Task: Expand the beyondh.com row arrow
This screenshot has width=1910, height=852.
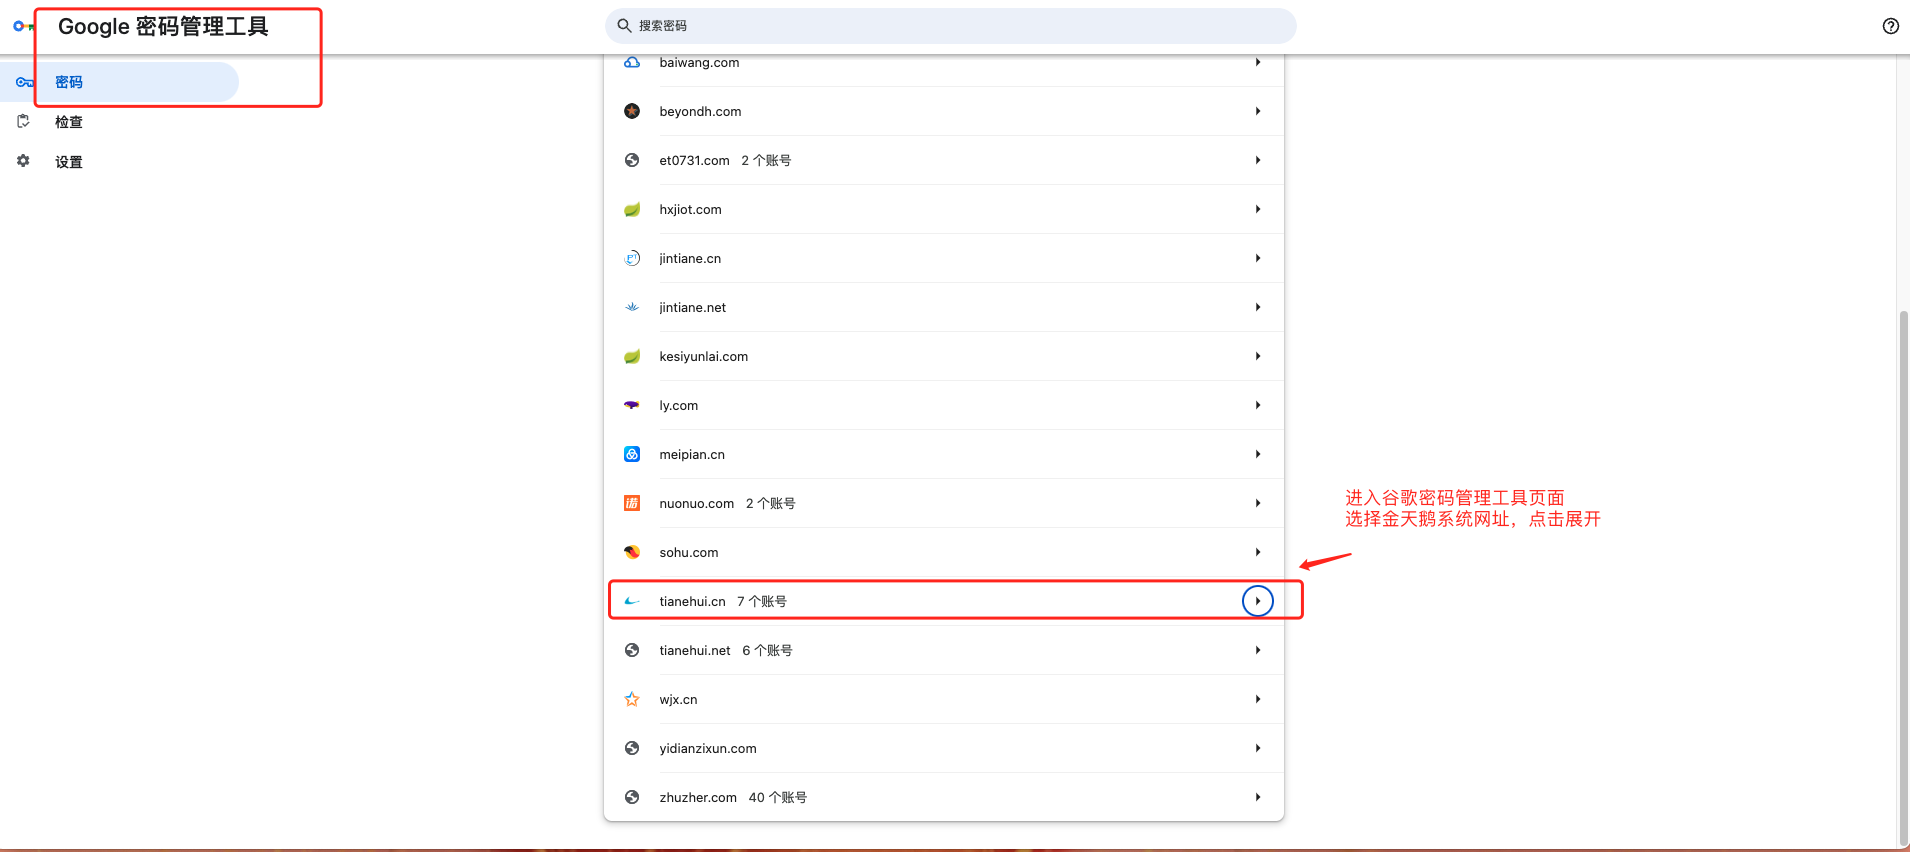Action: pyautogui.click(x=1258, y=111)
